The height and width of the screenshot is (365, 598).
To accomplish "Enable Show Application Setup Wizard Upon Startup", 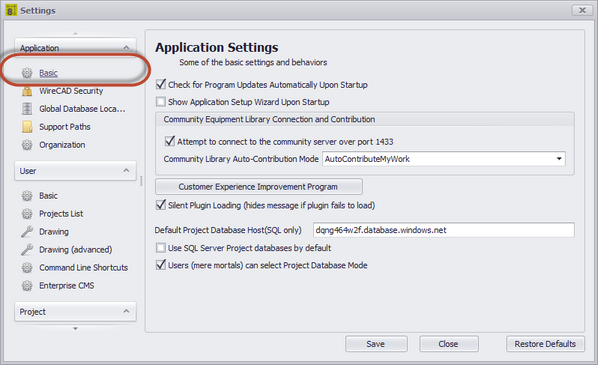I will (161, 102).
